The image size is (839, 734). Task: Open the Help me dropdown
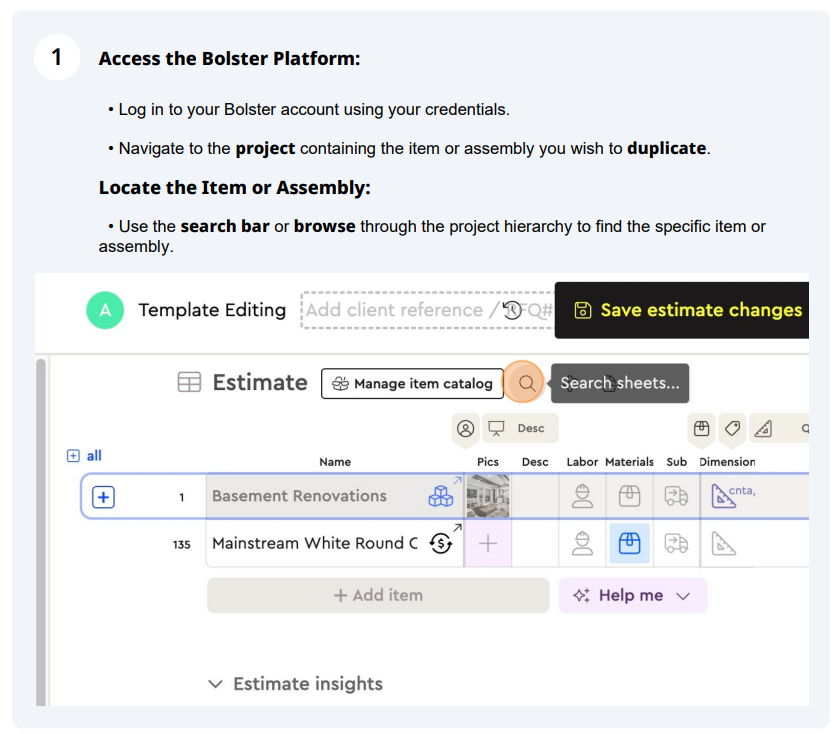pyautogui.click(x=633, y=595)
